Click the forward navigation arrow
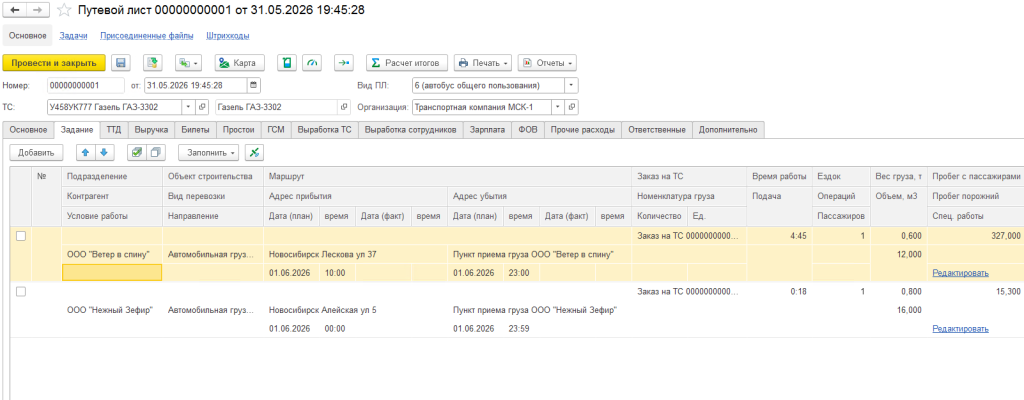The image size is (1024, 400). [38, 10]
